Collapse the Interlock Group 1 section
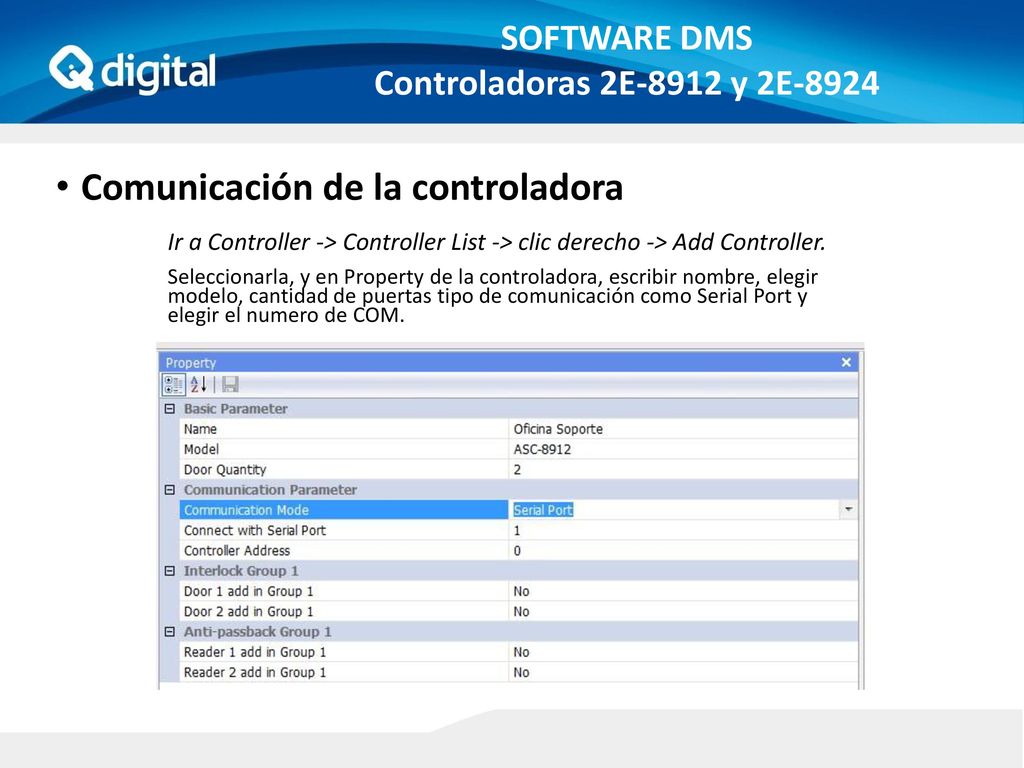This screenshot has width=1024, height=768. pyautogui.click(x=170, y=571)
